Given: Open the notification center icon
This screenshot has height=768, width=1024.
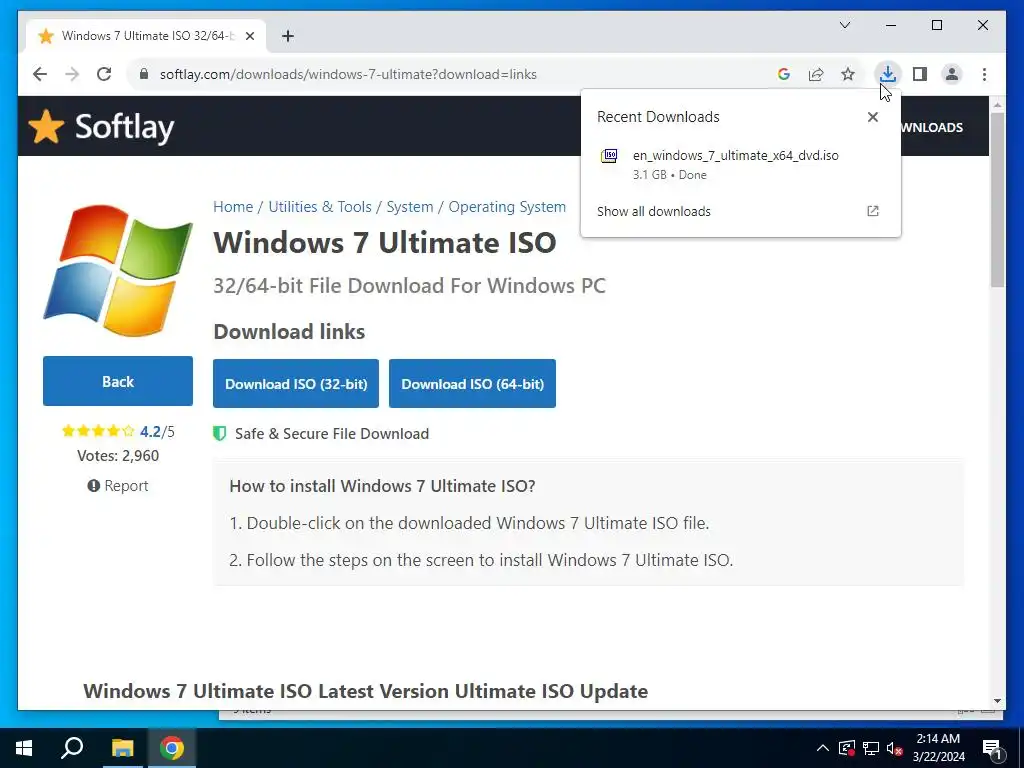Looking at the screenshot, I should [x=992, y=750].
